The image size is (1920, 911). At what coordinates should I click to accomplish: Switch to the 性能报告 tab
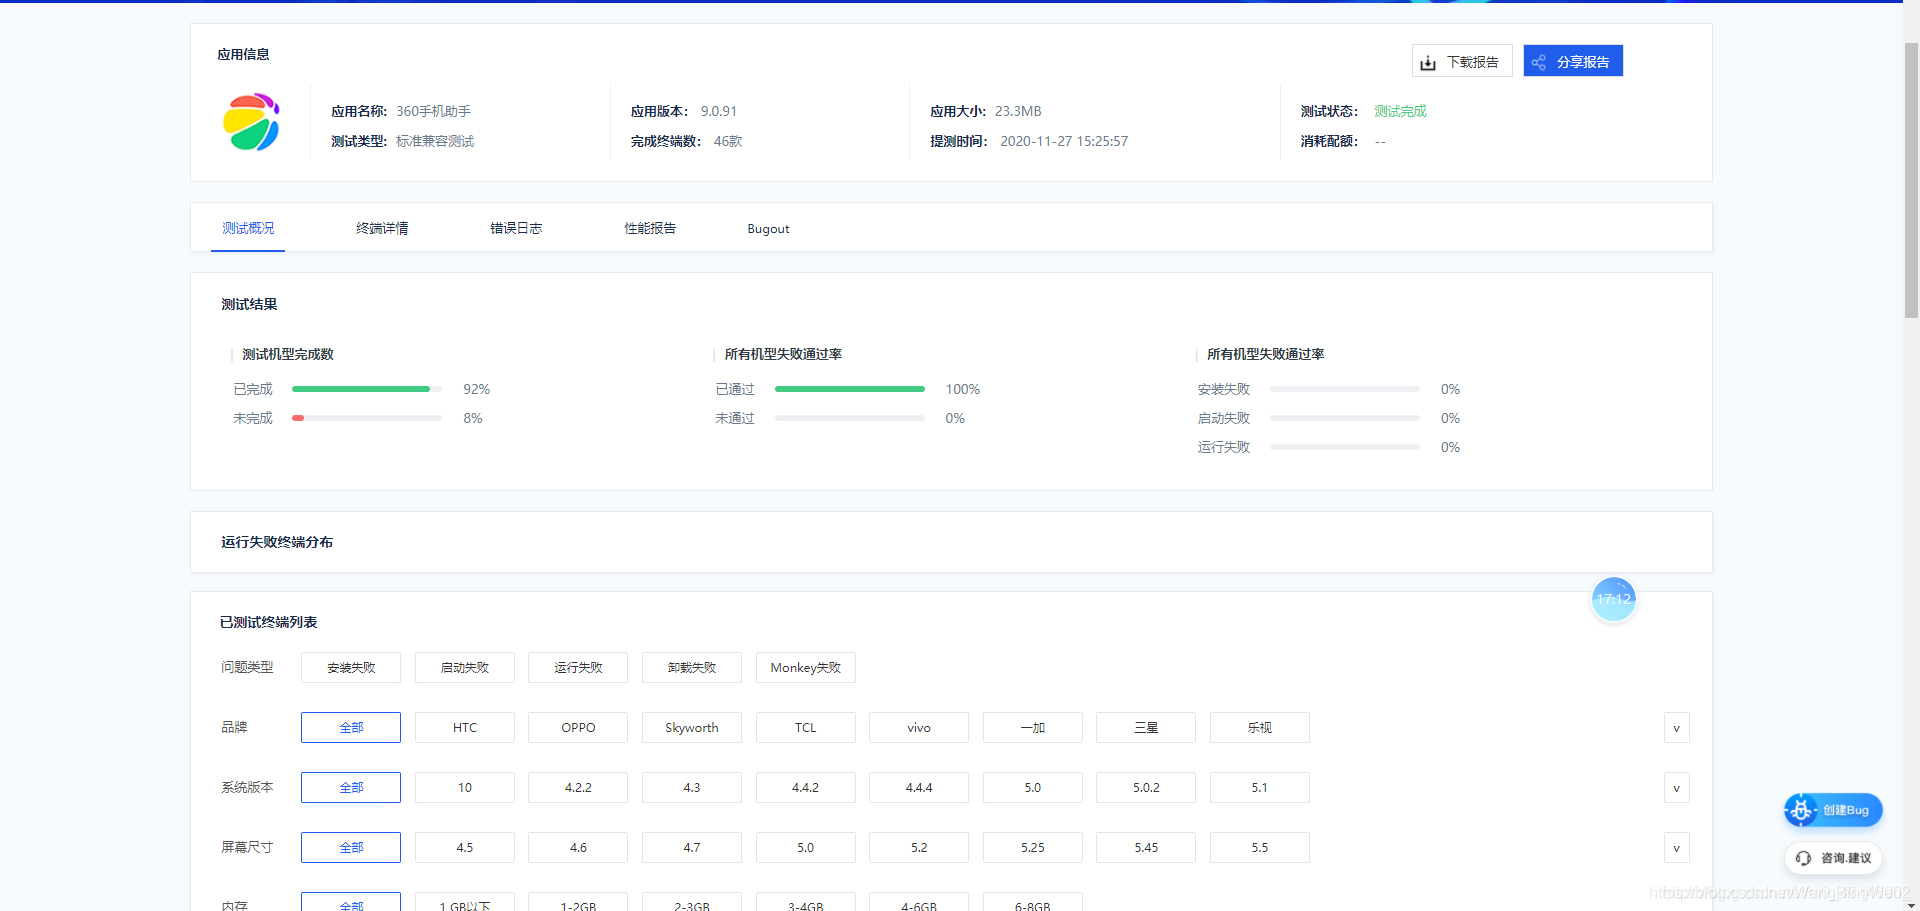pyautogui.click(x=650, y=228)
